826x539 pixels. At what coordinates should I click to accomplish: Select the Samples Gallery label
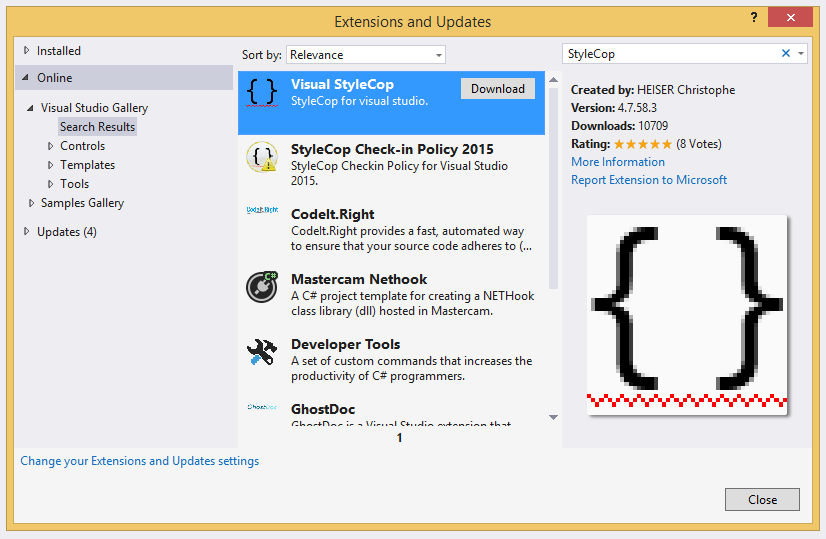point(82,203)
